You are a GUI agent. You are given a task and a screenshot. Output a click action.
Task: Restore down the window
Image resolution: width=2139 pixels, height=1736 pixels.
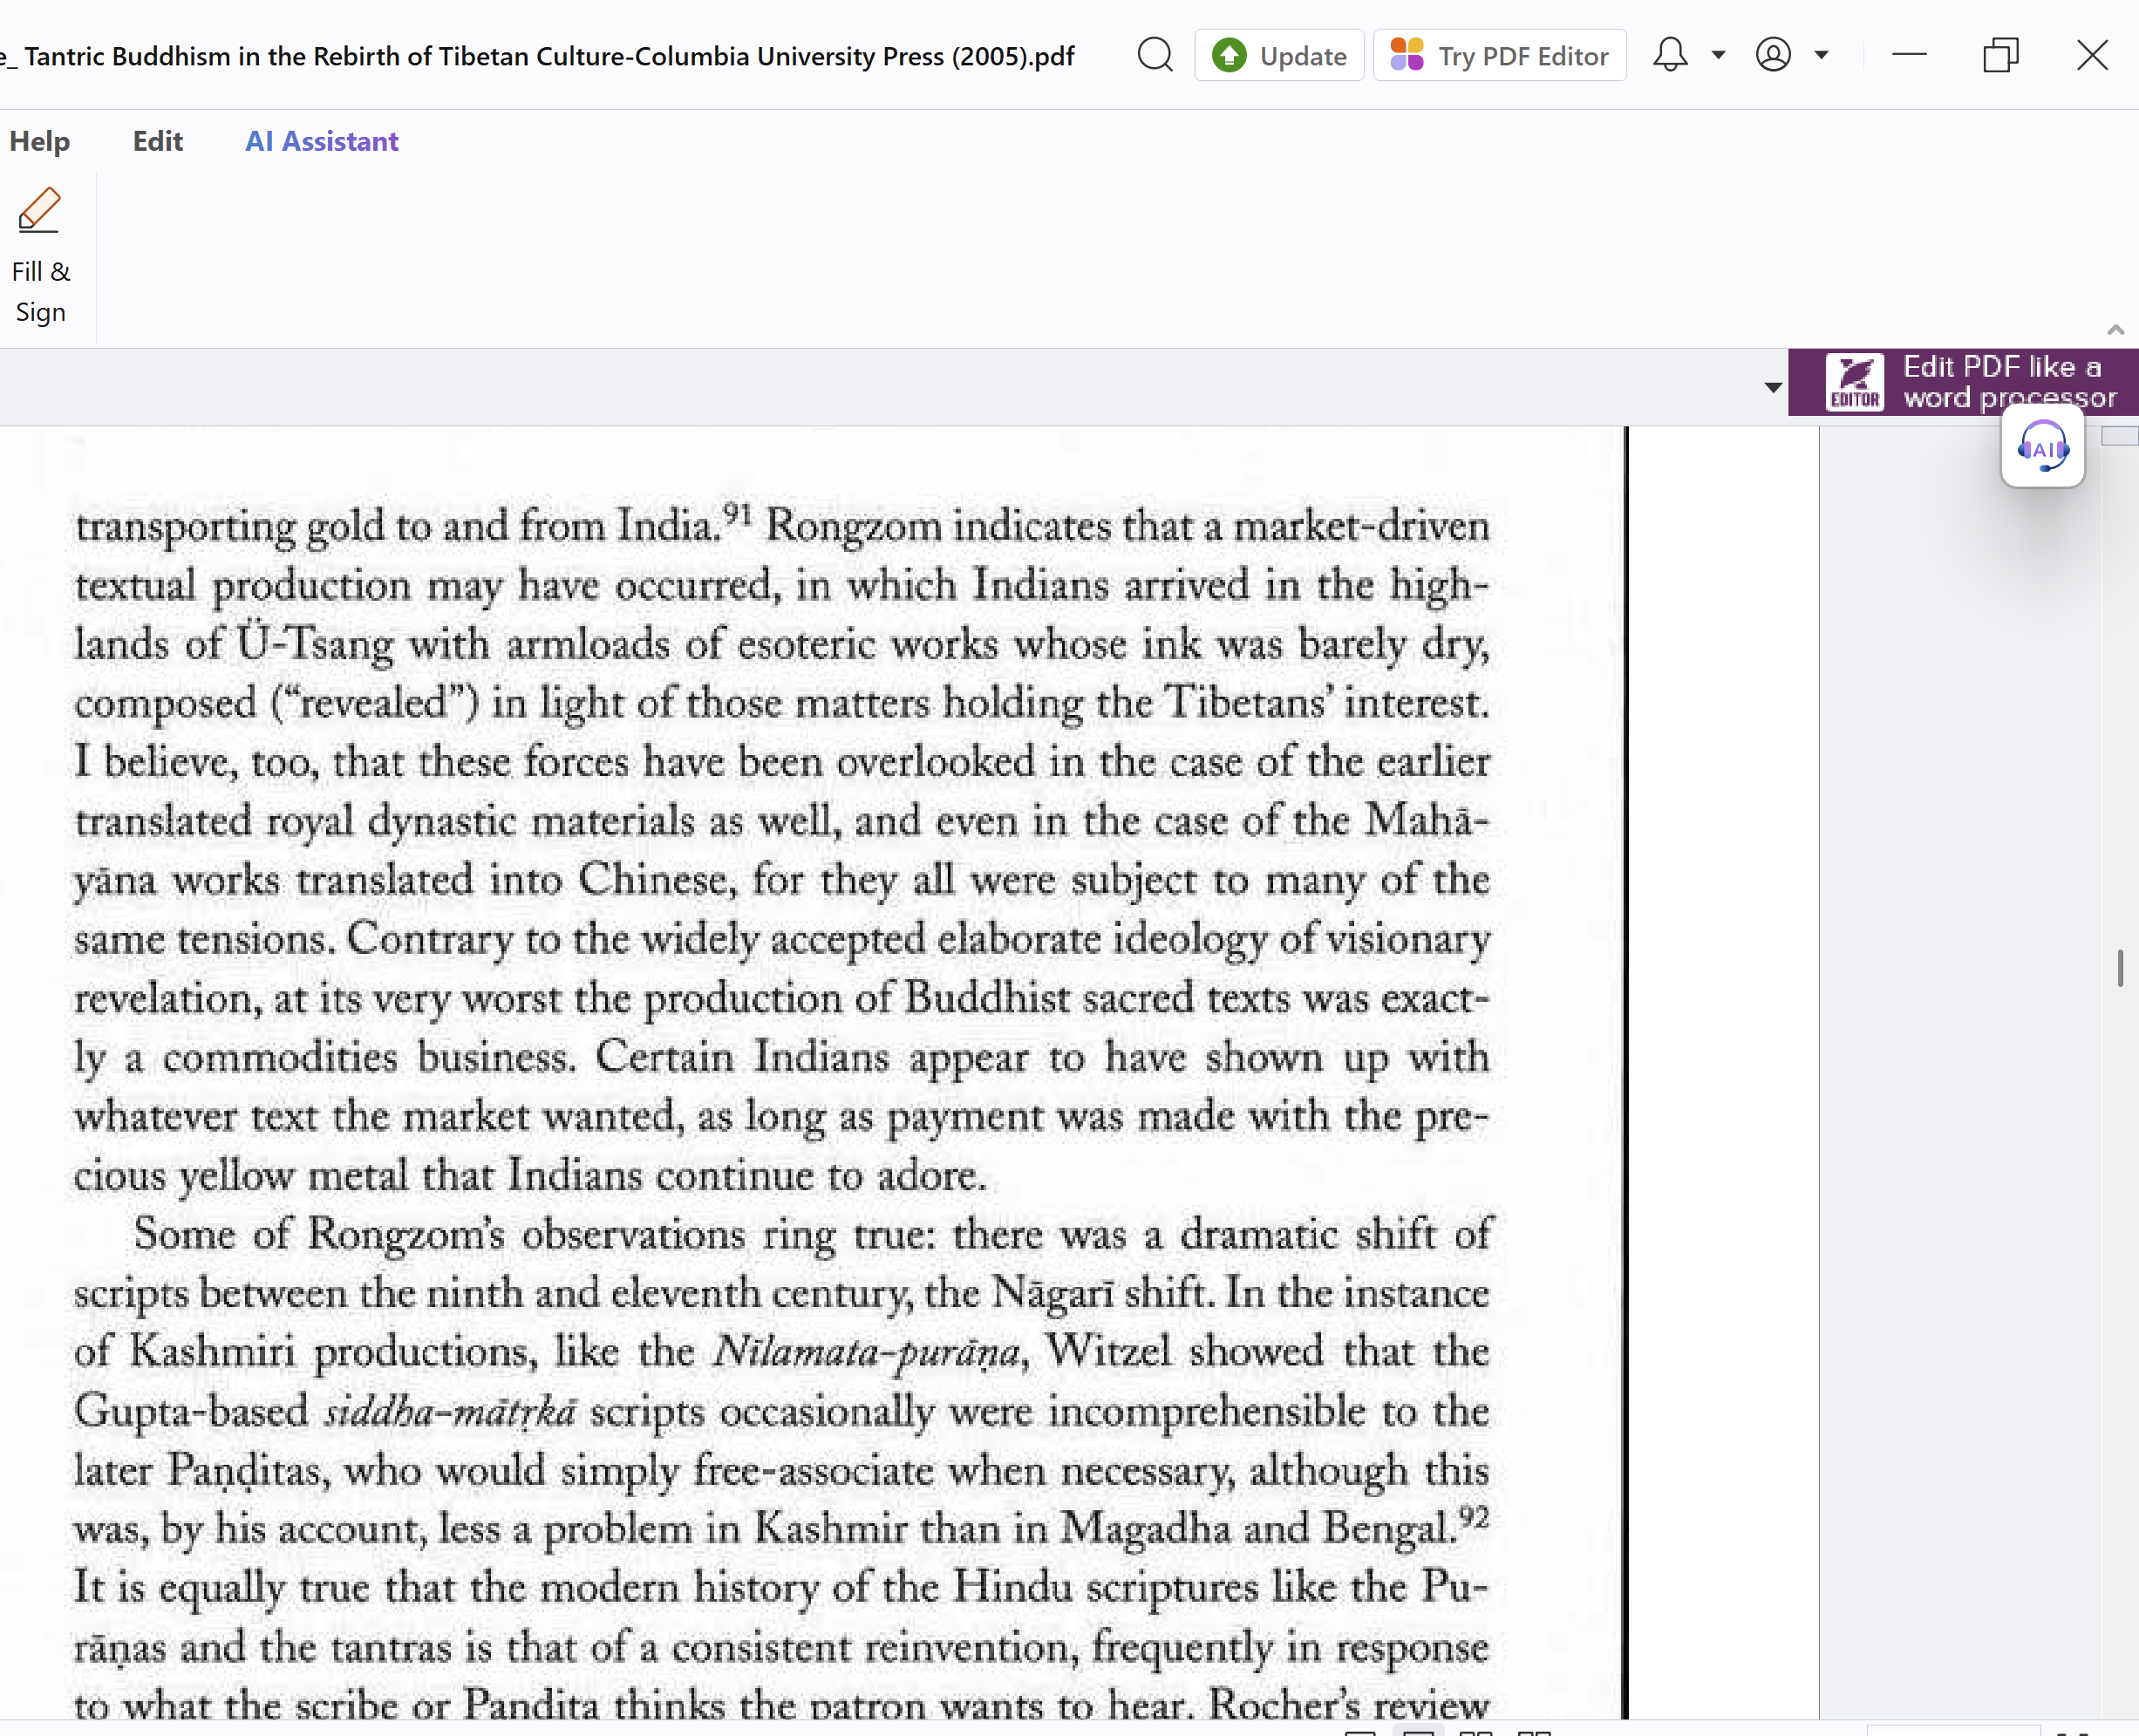tap(2000, 55)
